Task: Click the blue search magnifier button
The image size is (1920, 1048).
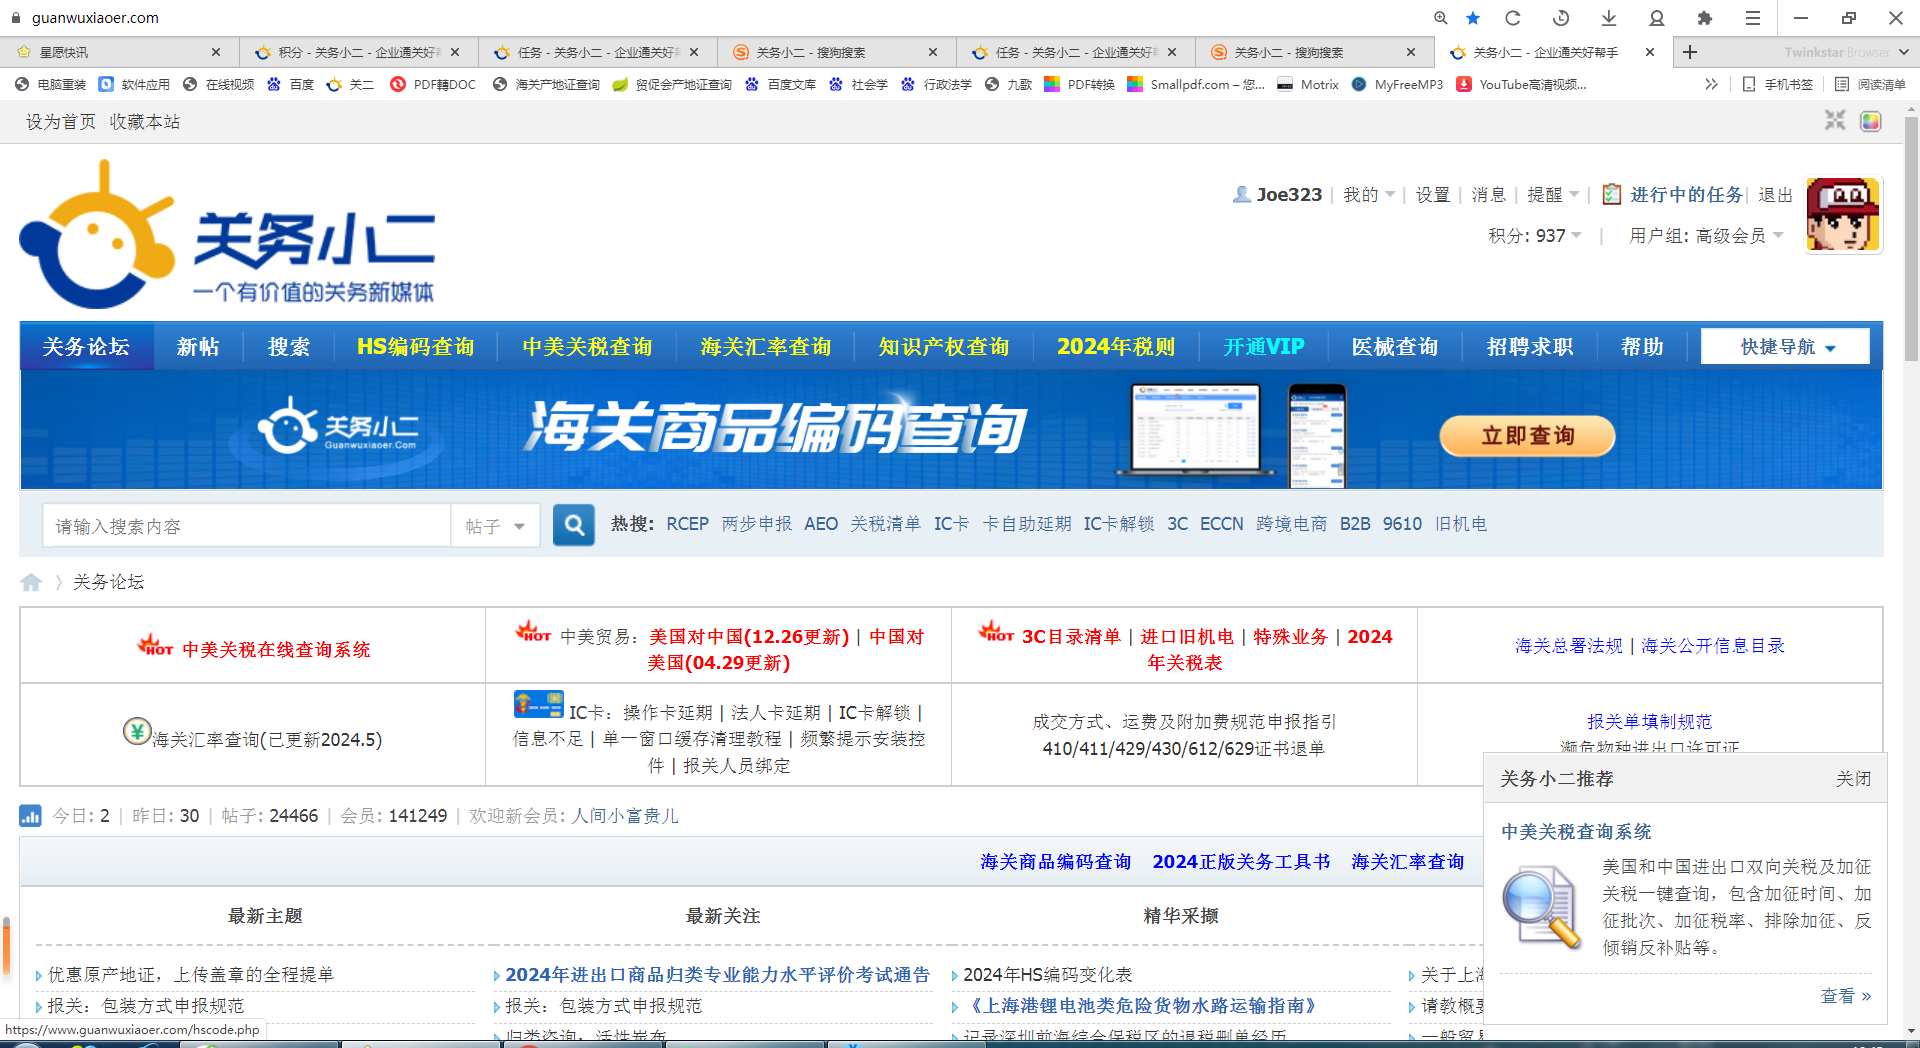Action: pyautogui.click(x=574, y=525)
